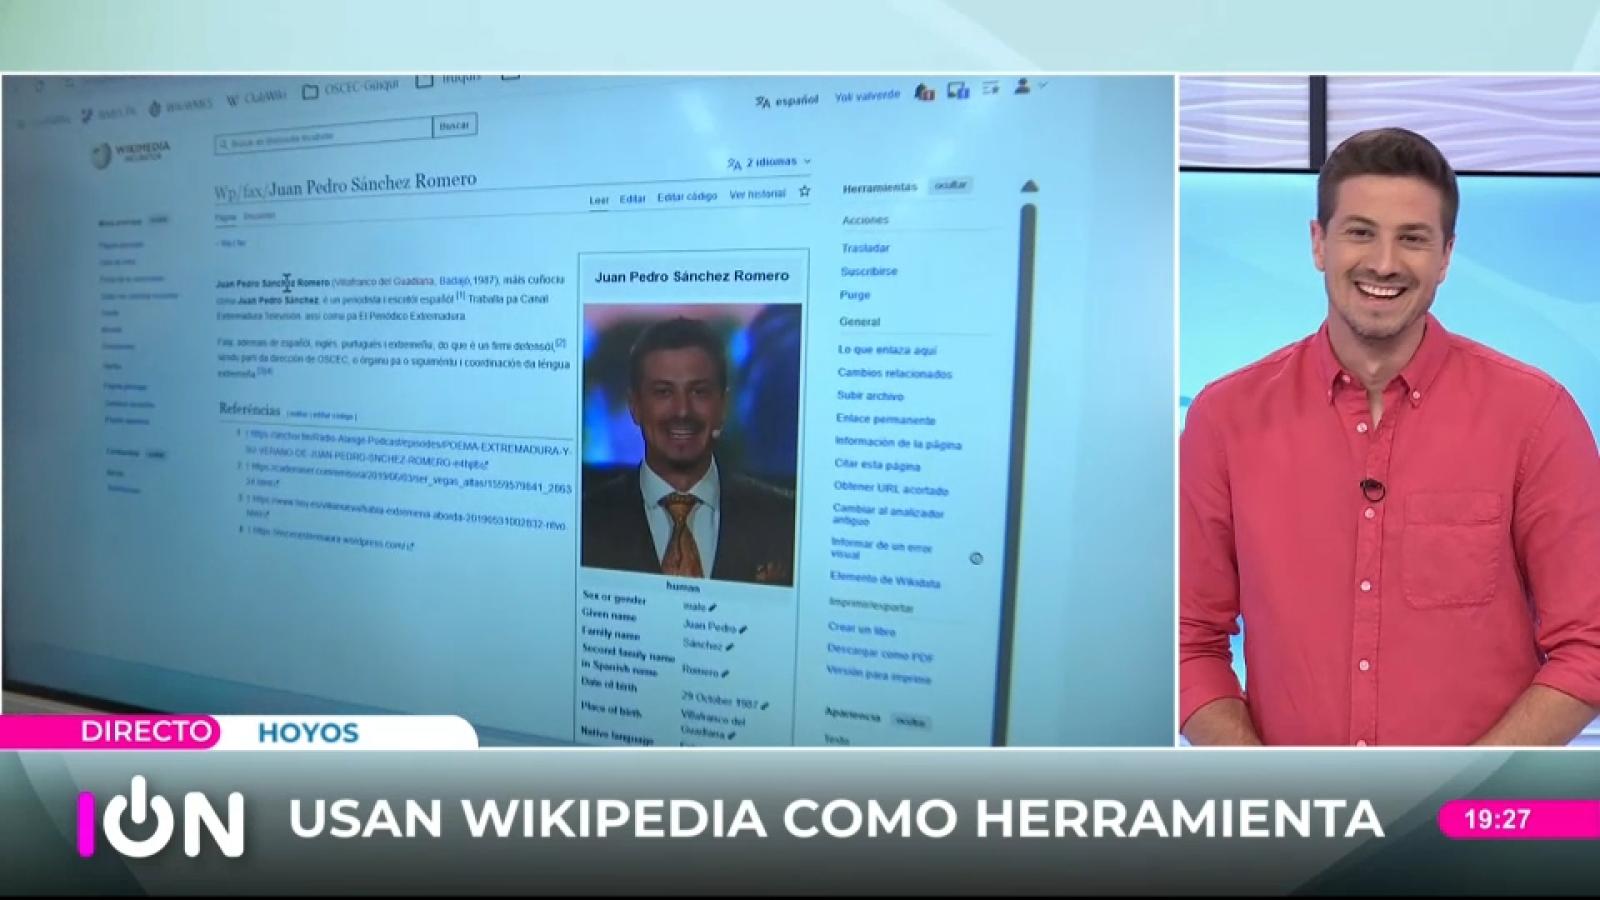Open the notifications bell icon
The width and height of the screenshot is (1600, 900).
[925, 93]
